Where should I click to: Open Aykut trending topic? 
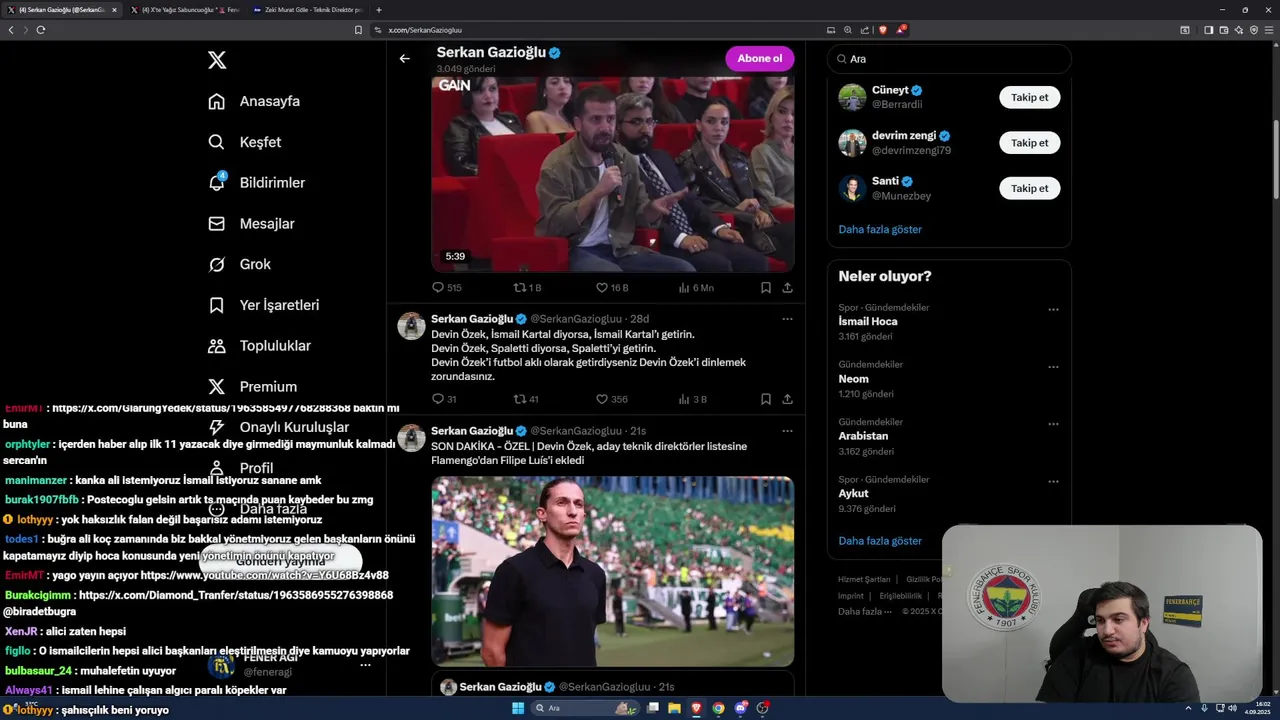pyautogui.click(x=853, y=493)
